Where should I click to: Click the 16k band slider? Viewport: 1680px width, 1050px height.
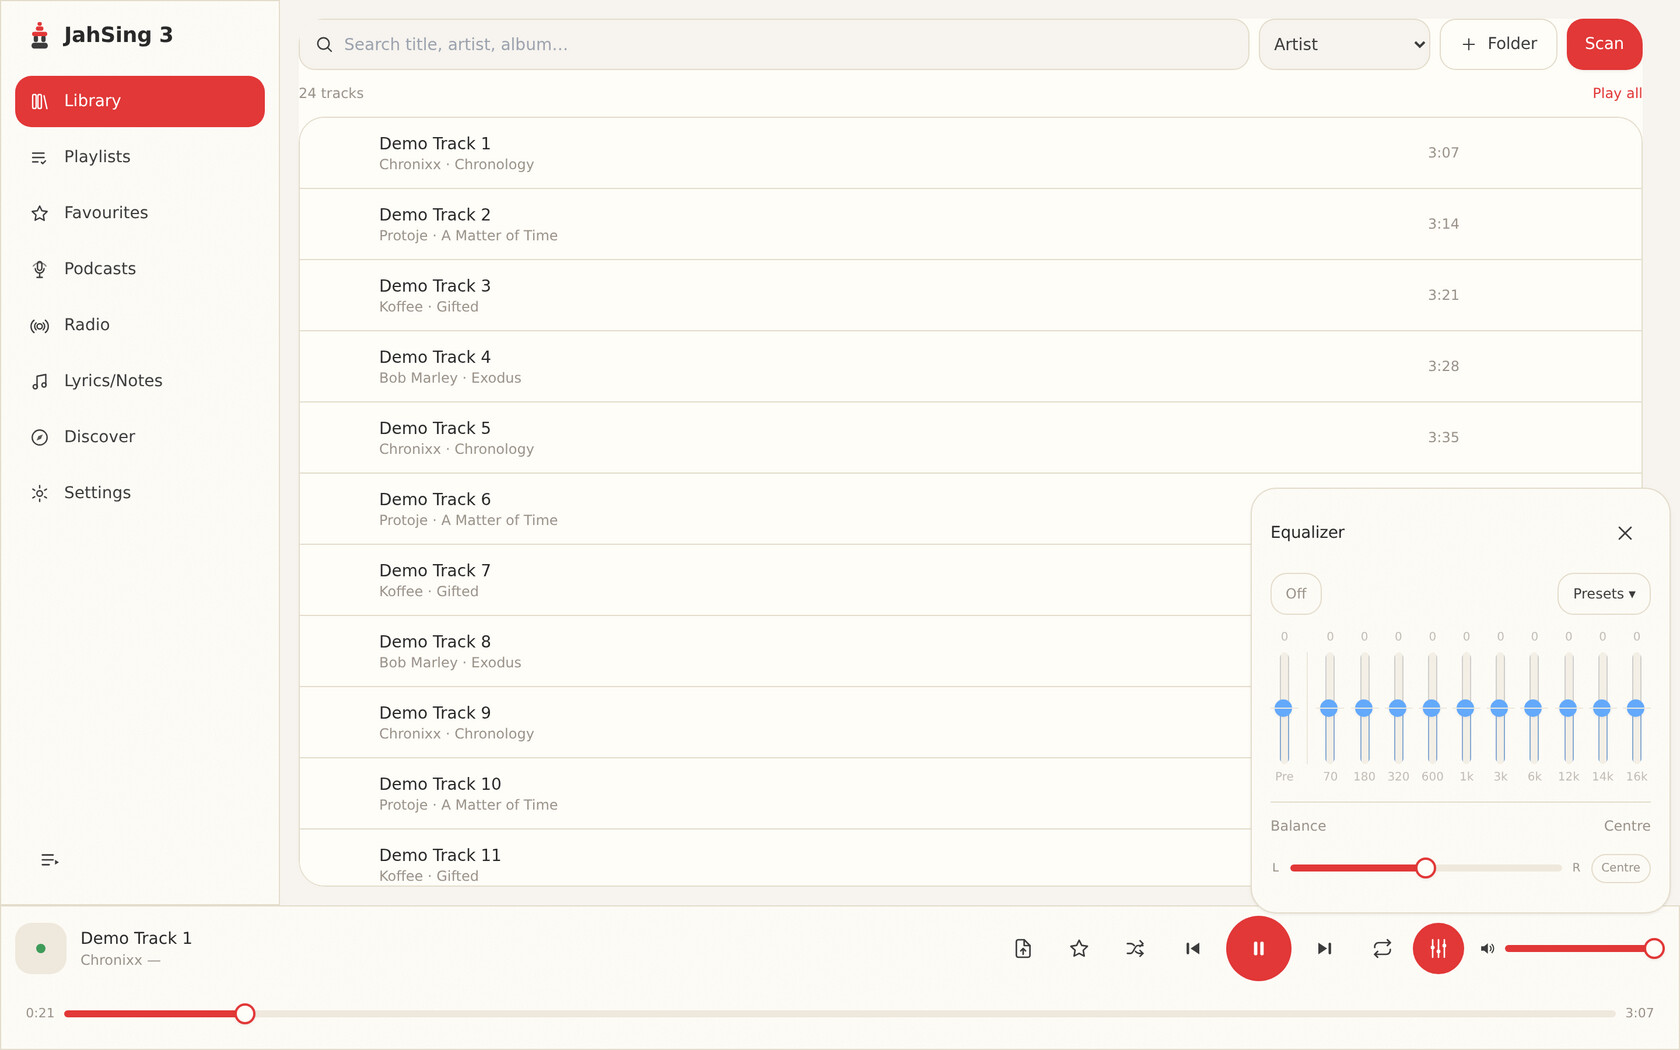(x=1636, y=708)
